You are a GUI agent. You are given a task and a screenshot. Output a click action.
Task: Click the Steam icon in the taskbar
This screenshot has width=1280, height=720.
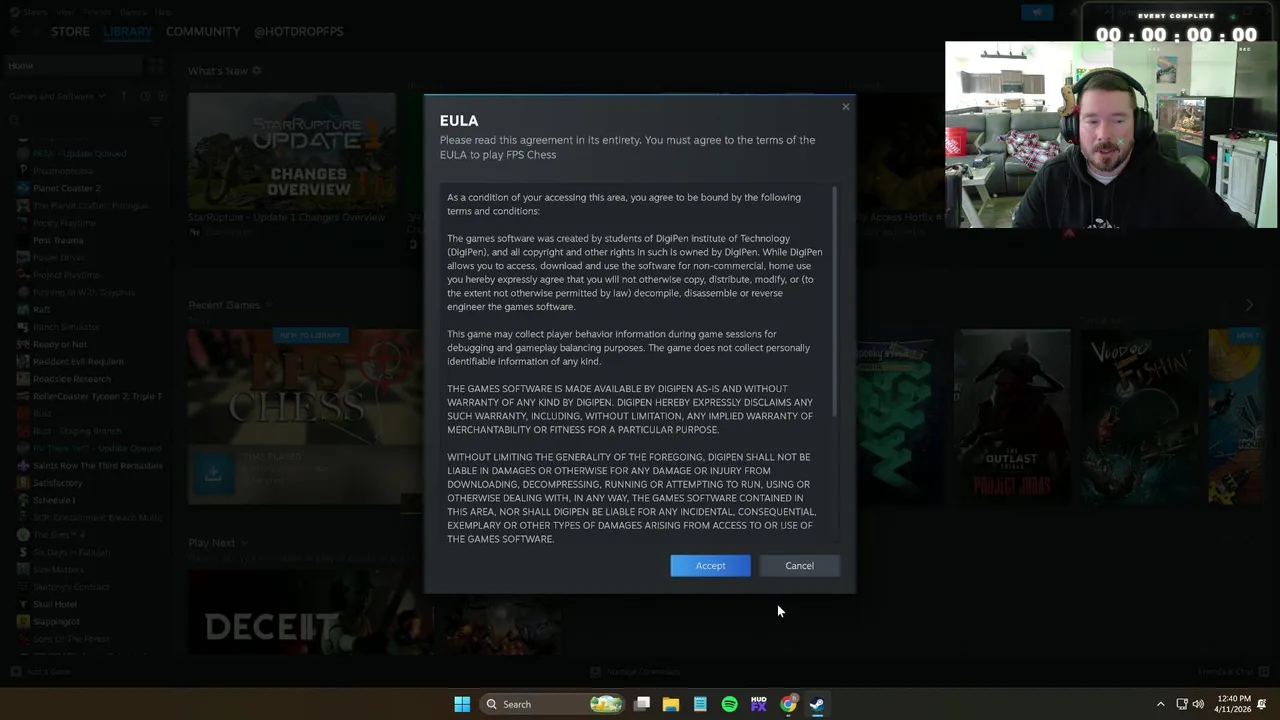pos(817,704)
